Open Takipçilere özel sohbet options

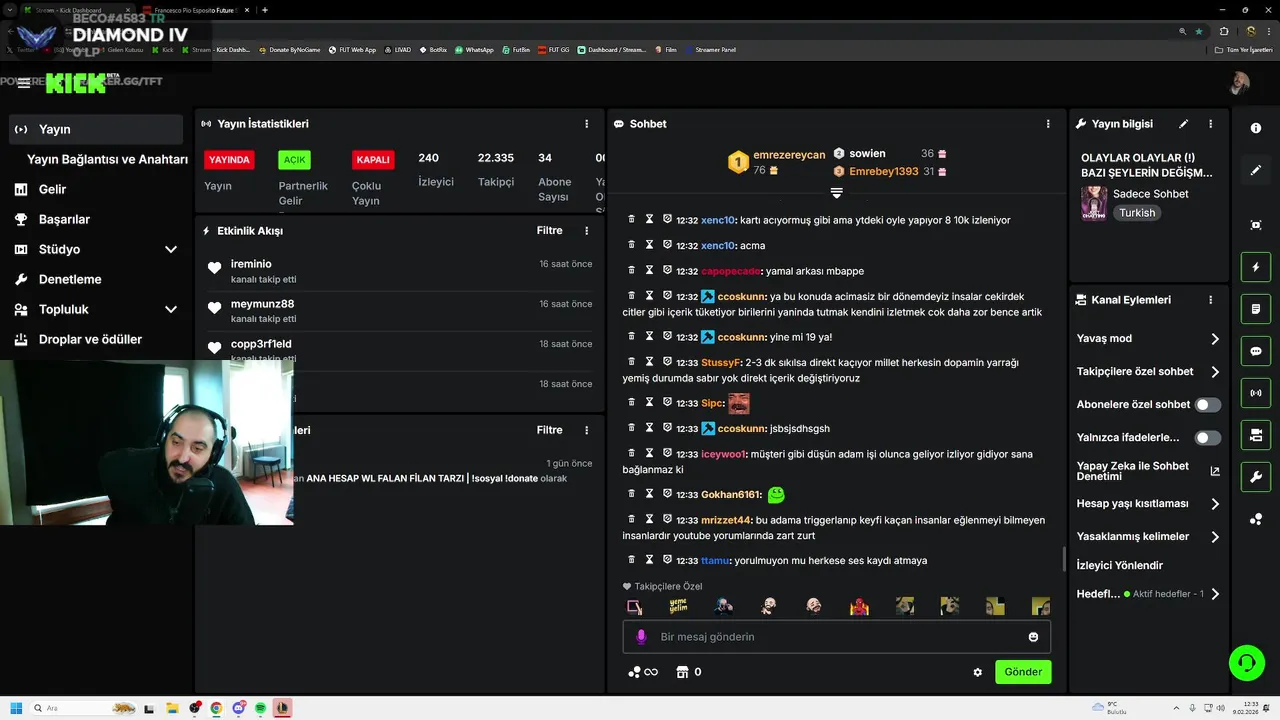pyautogui.click(x=1148, y=372)
